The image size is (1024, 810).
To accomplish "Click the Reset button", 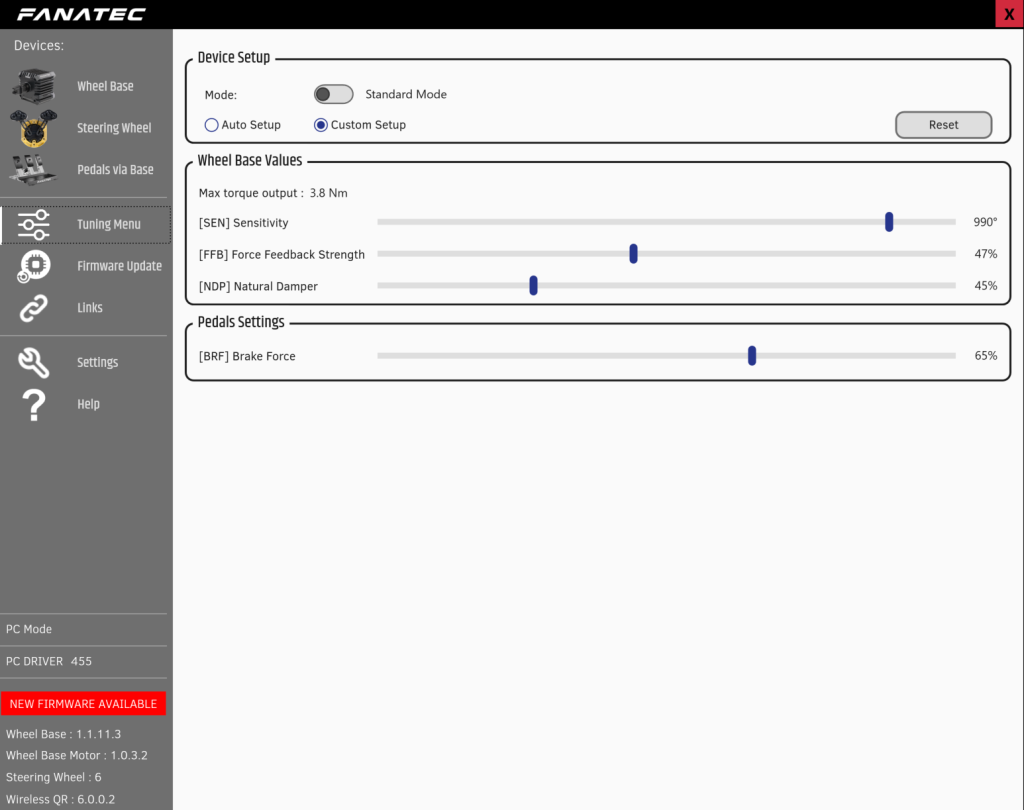I will coord(944,125).
